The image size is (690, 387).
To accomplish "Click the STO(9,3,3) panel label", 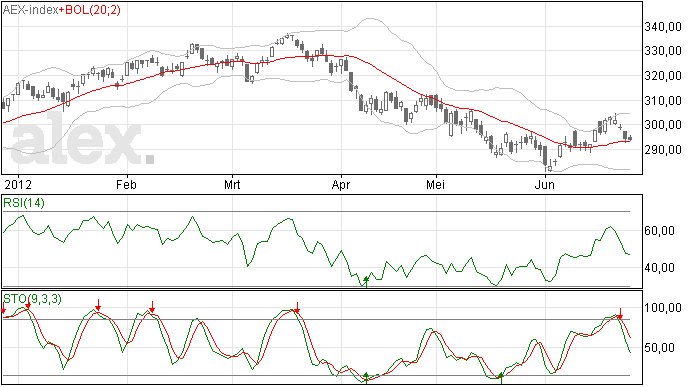I will (x=33, y=299).
